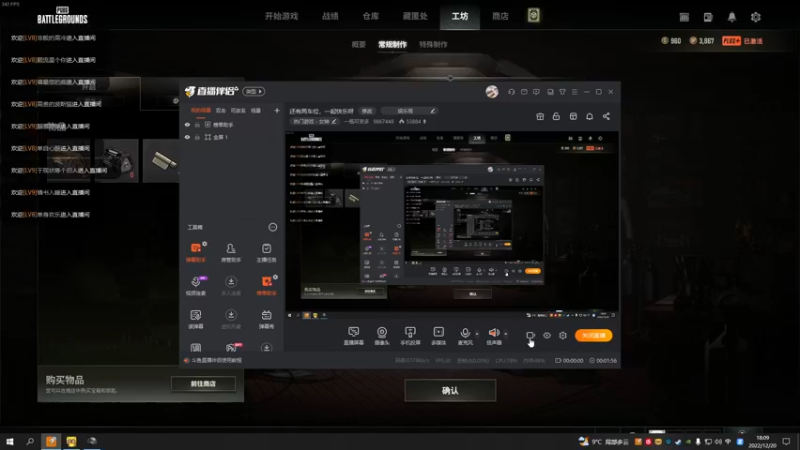Click the streamer avatar in the title bar

pyautogui.click(x=492, y=92)
